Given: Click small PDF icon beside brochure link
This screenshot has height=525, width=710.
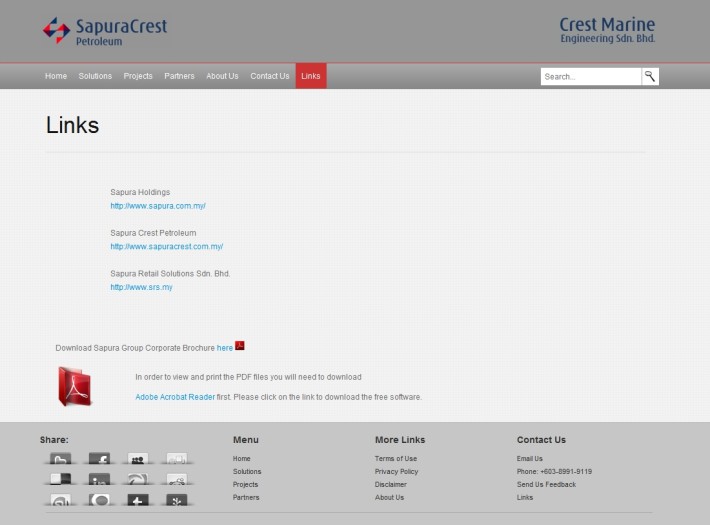Looking at the screenshot, I should click(x=240, y=346).
